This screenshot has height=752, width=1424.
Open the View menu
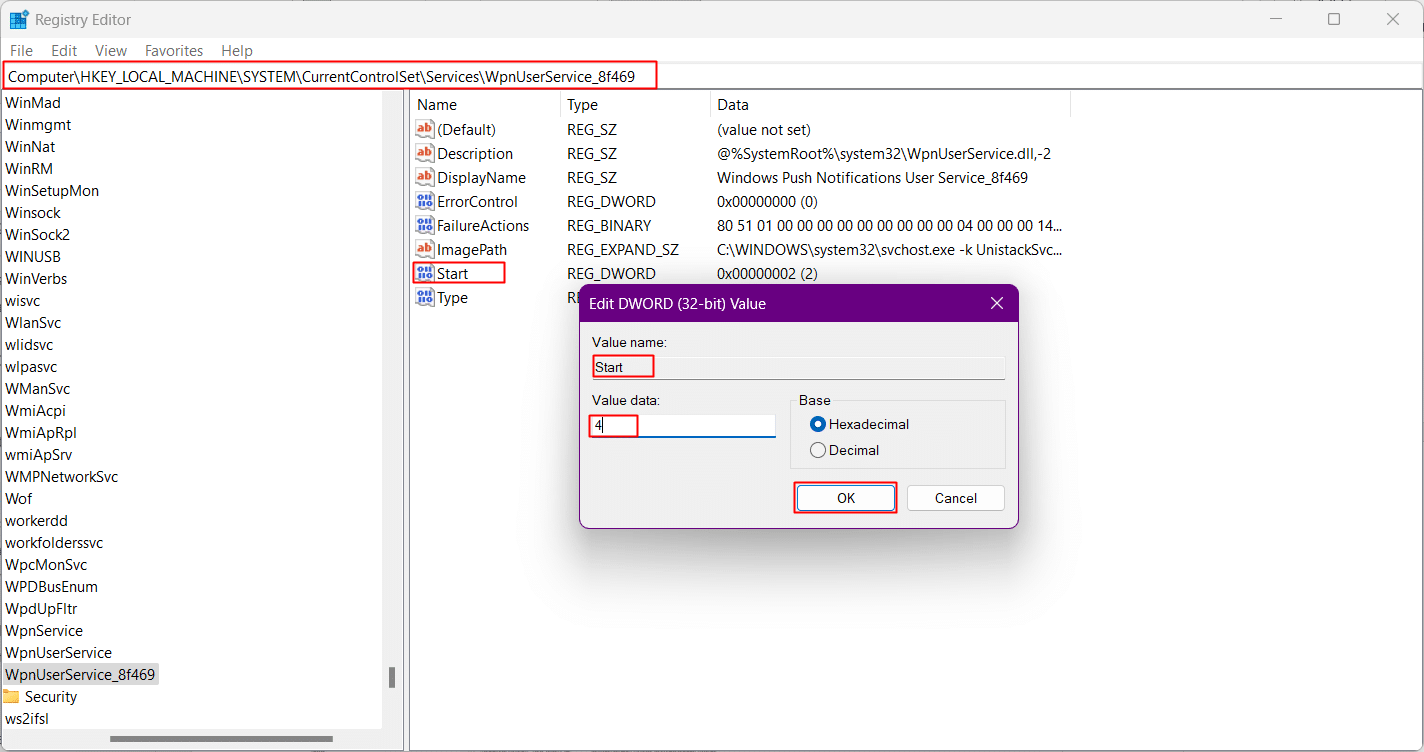click(111, 50)
